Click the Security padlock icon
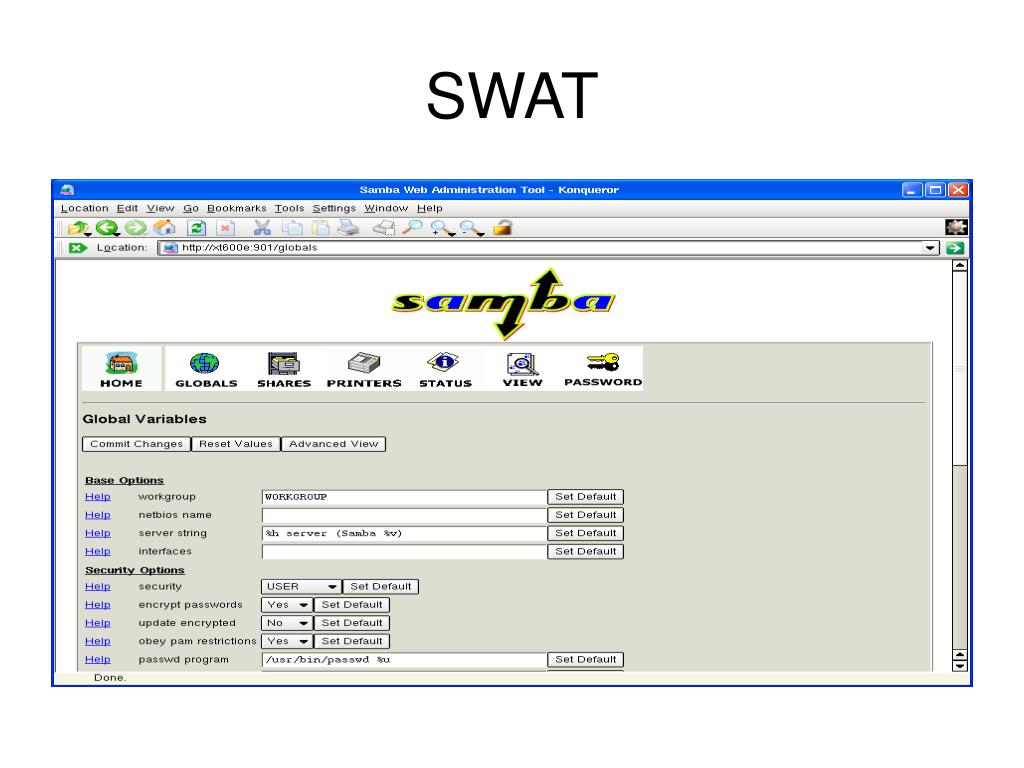Image resolution: width=1024 pixels, height=768 pixels. [502, 228]
